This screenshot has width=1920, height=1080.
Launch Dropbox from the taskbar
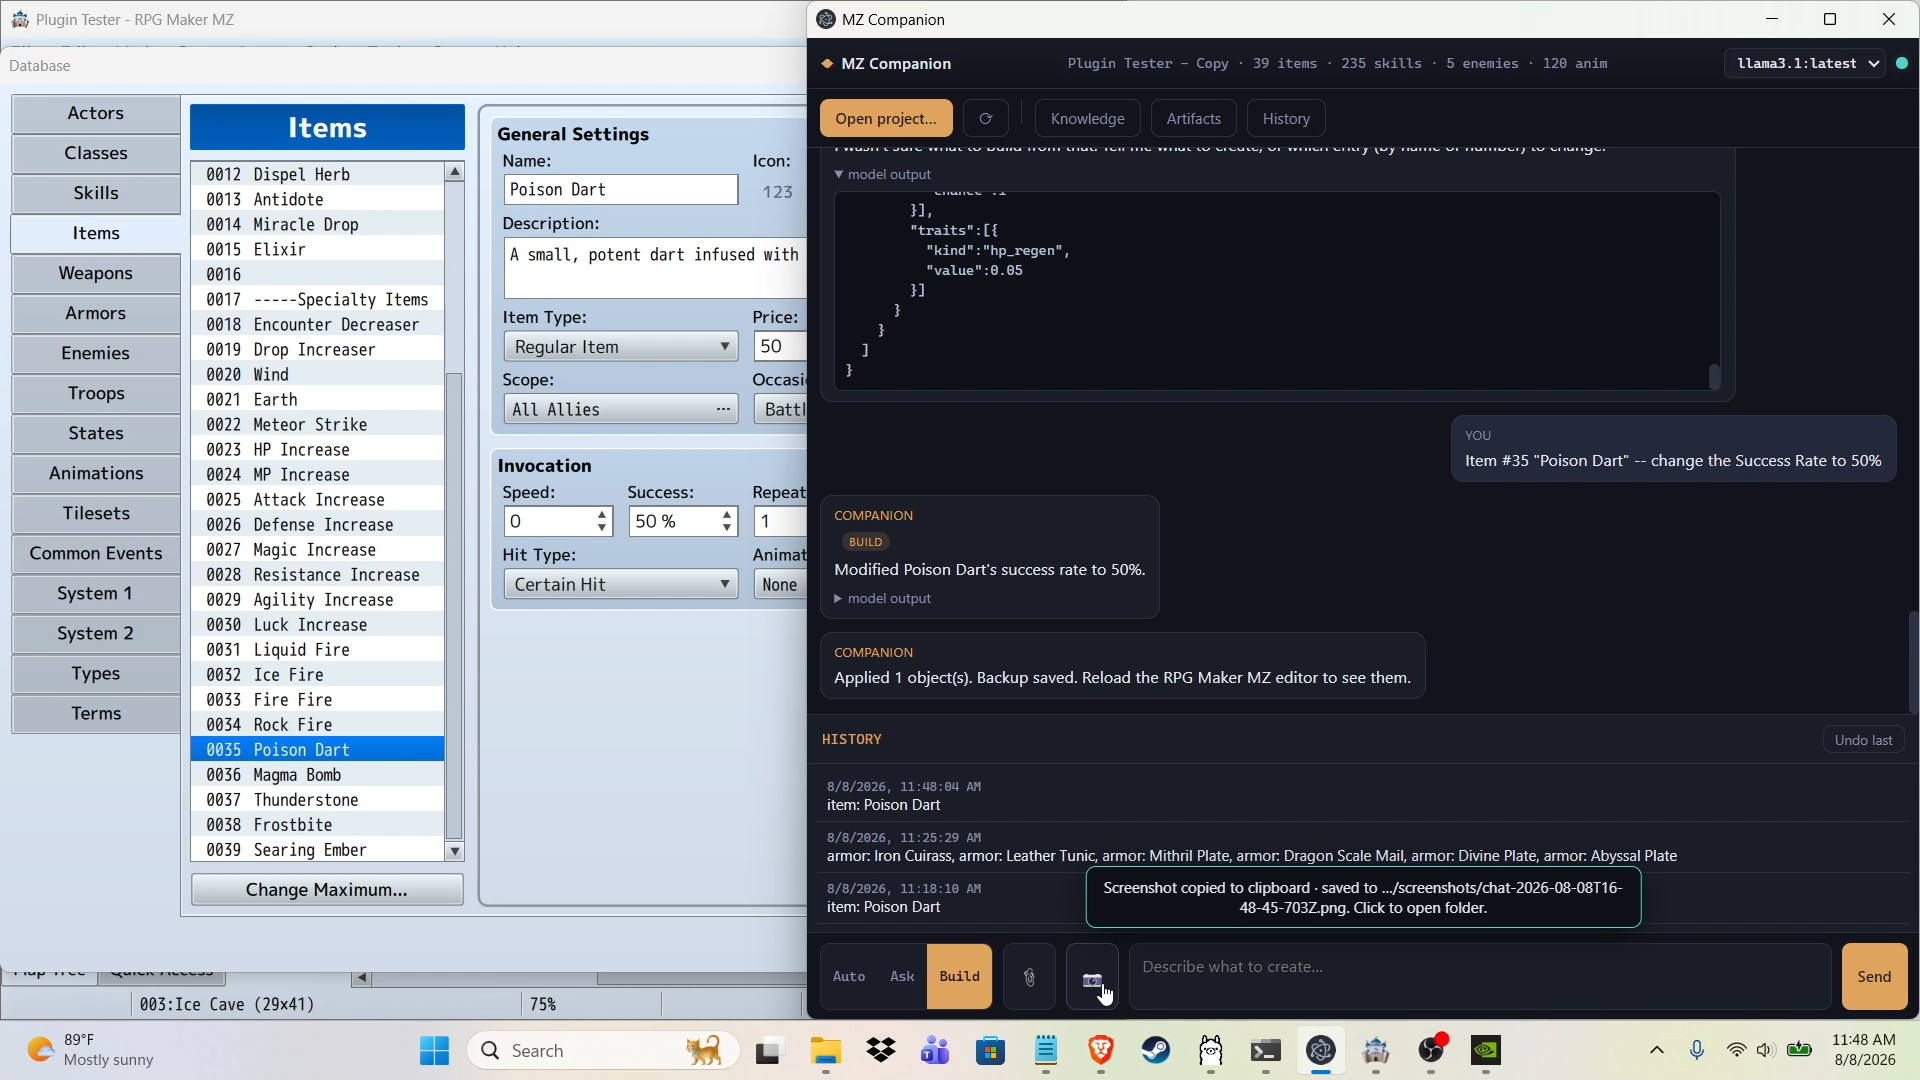coord(881,1050)
